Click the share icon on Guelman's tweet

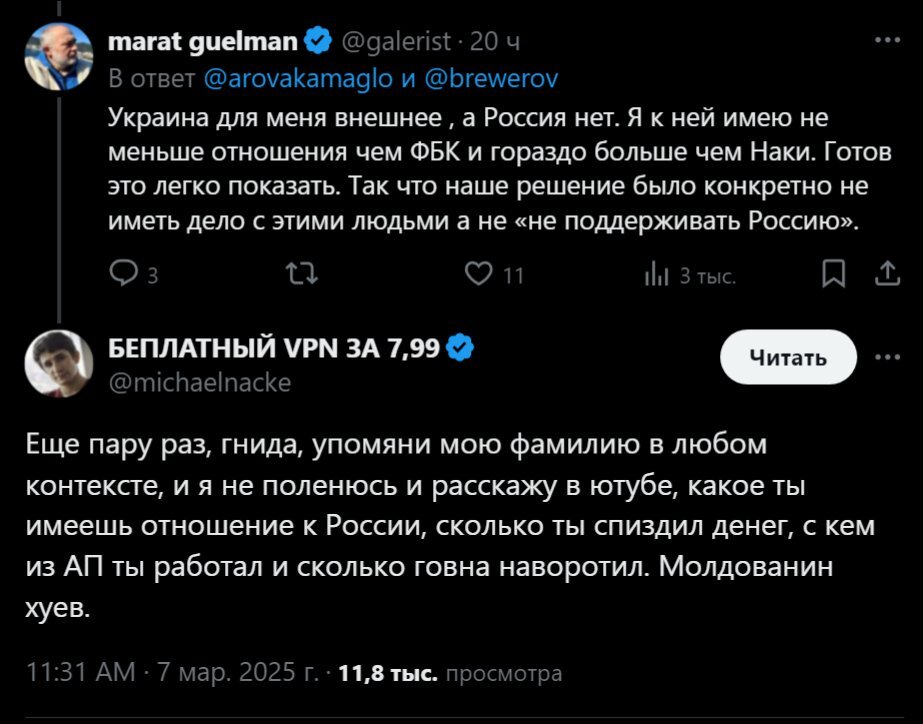886,273
